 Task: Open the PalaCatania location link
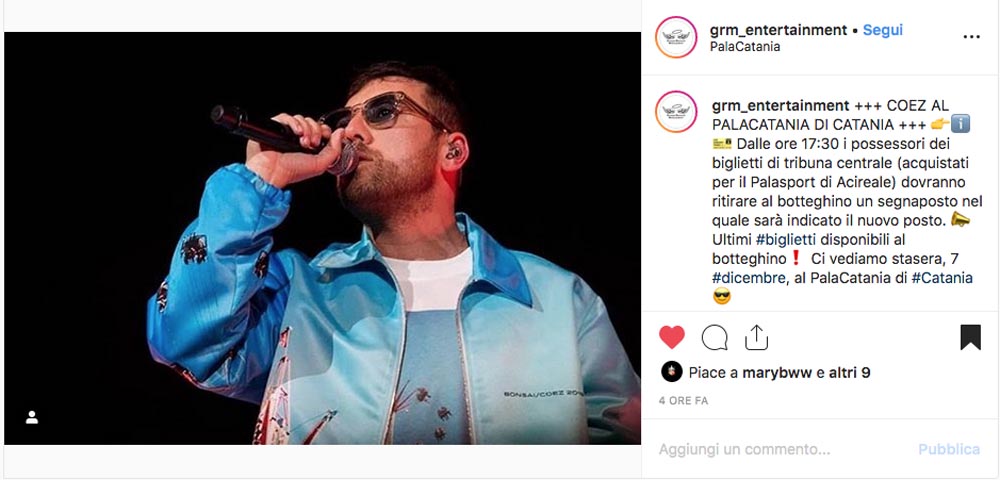pos(744,47)
